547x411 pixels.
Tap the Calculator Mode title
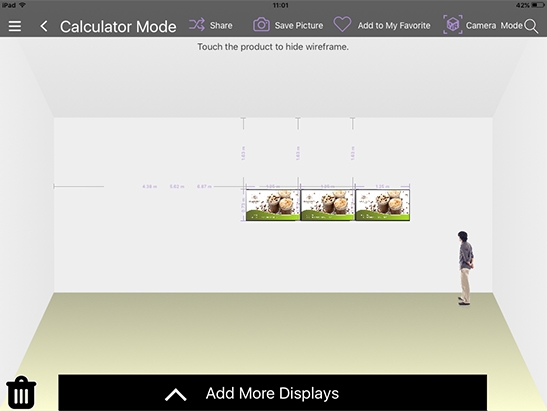(x=118, y=27)
